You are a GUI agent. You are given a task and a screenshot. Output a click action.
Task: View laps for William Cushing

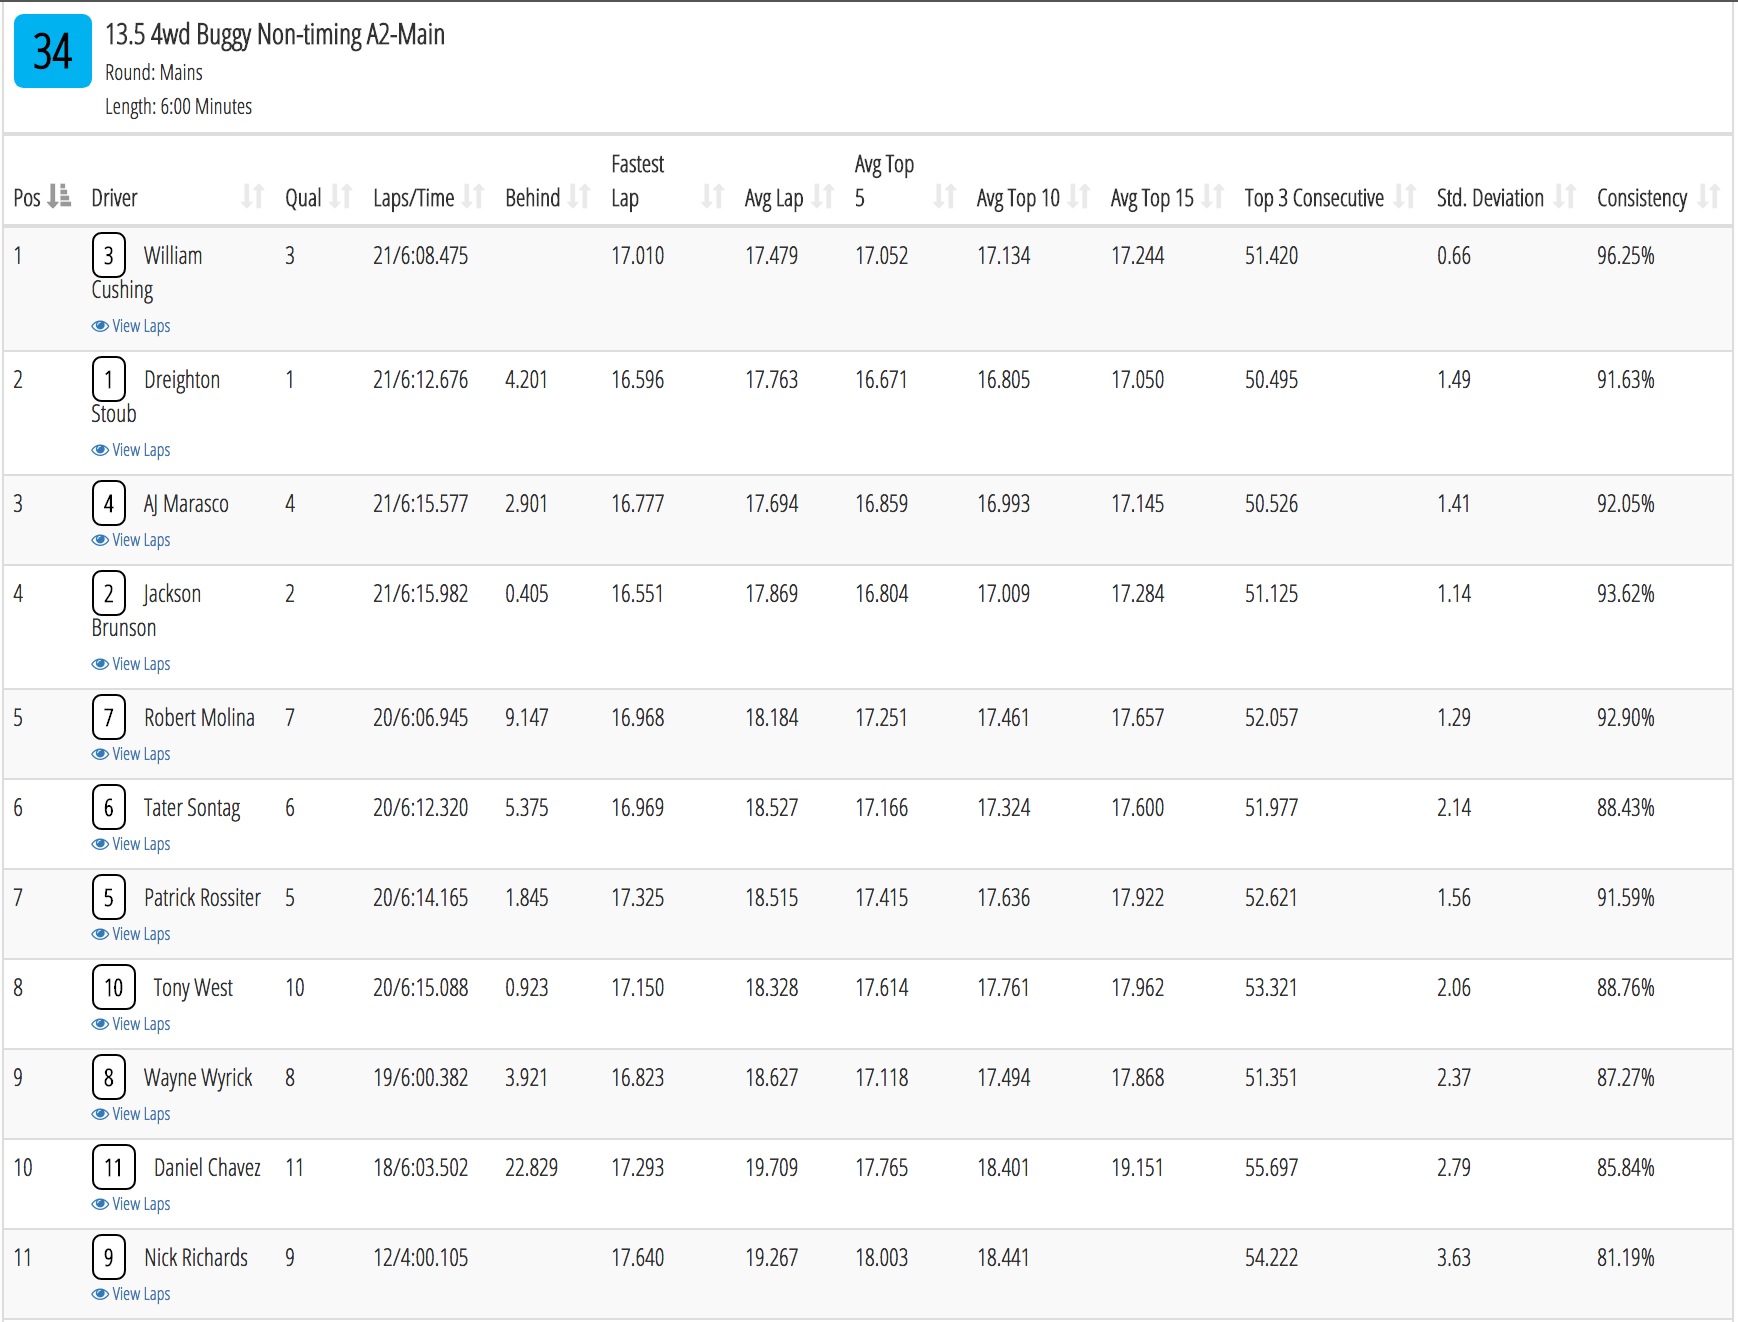click(x=131, y=326)
